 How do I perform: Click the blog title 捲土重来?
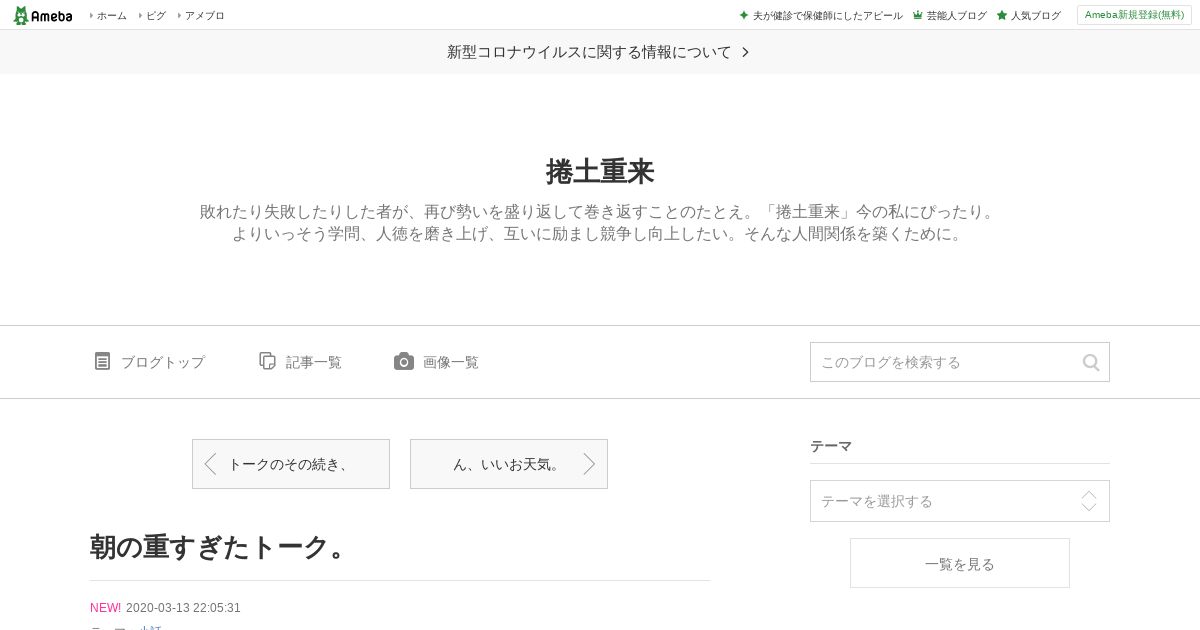click(600, 171)
